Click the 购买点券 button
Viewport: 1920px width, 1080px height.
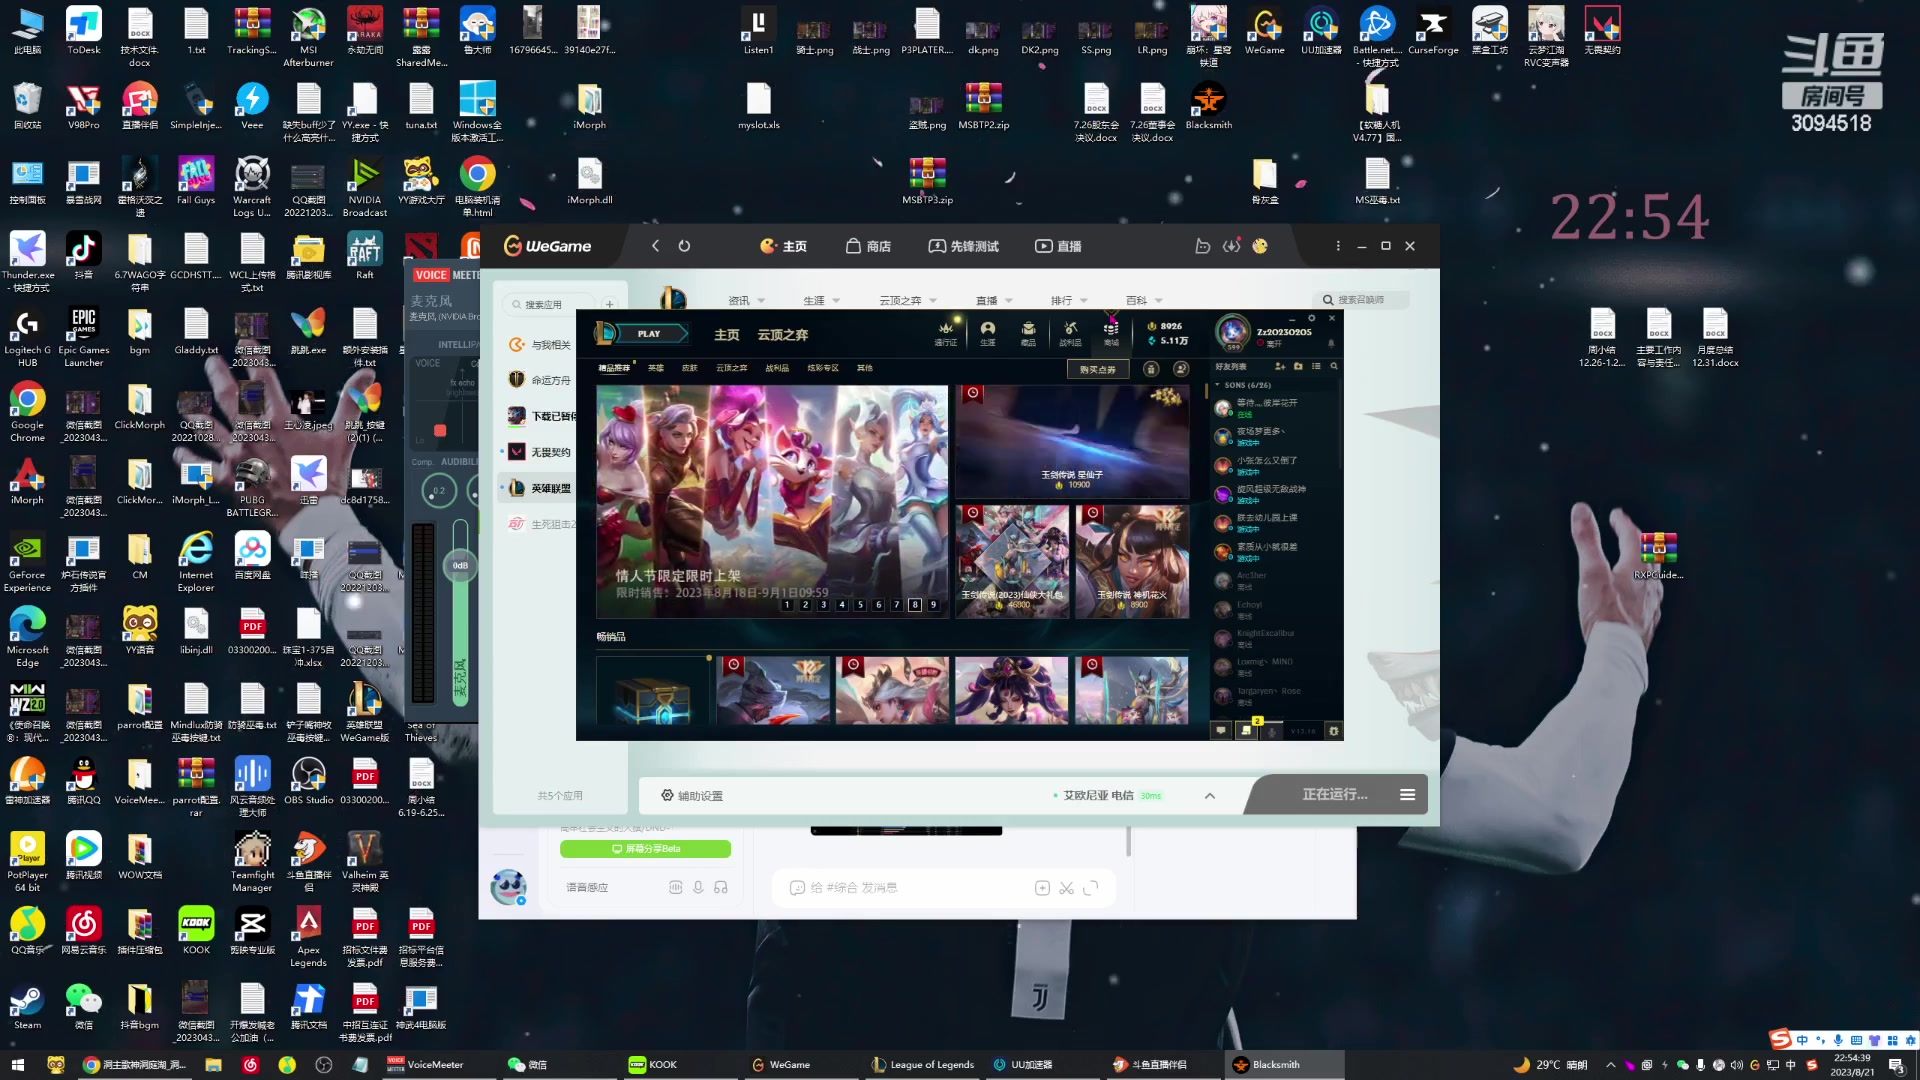click(x=1098, y=369)
